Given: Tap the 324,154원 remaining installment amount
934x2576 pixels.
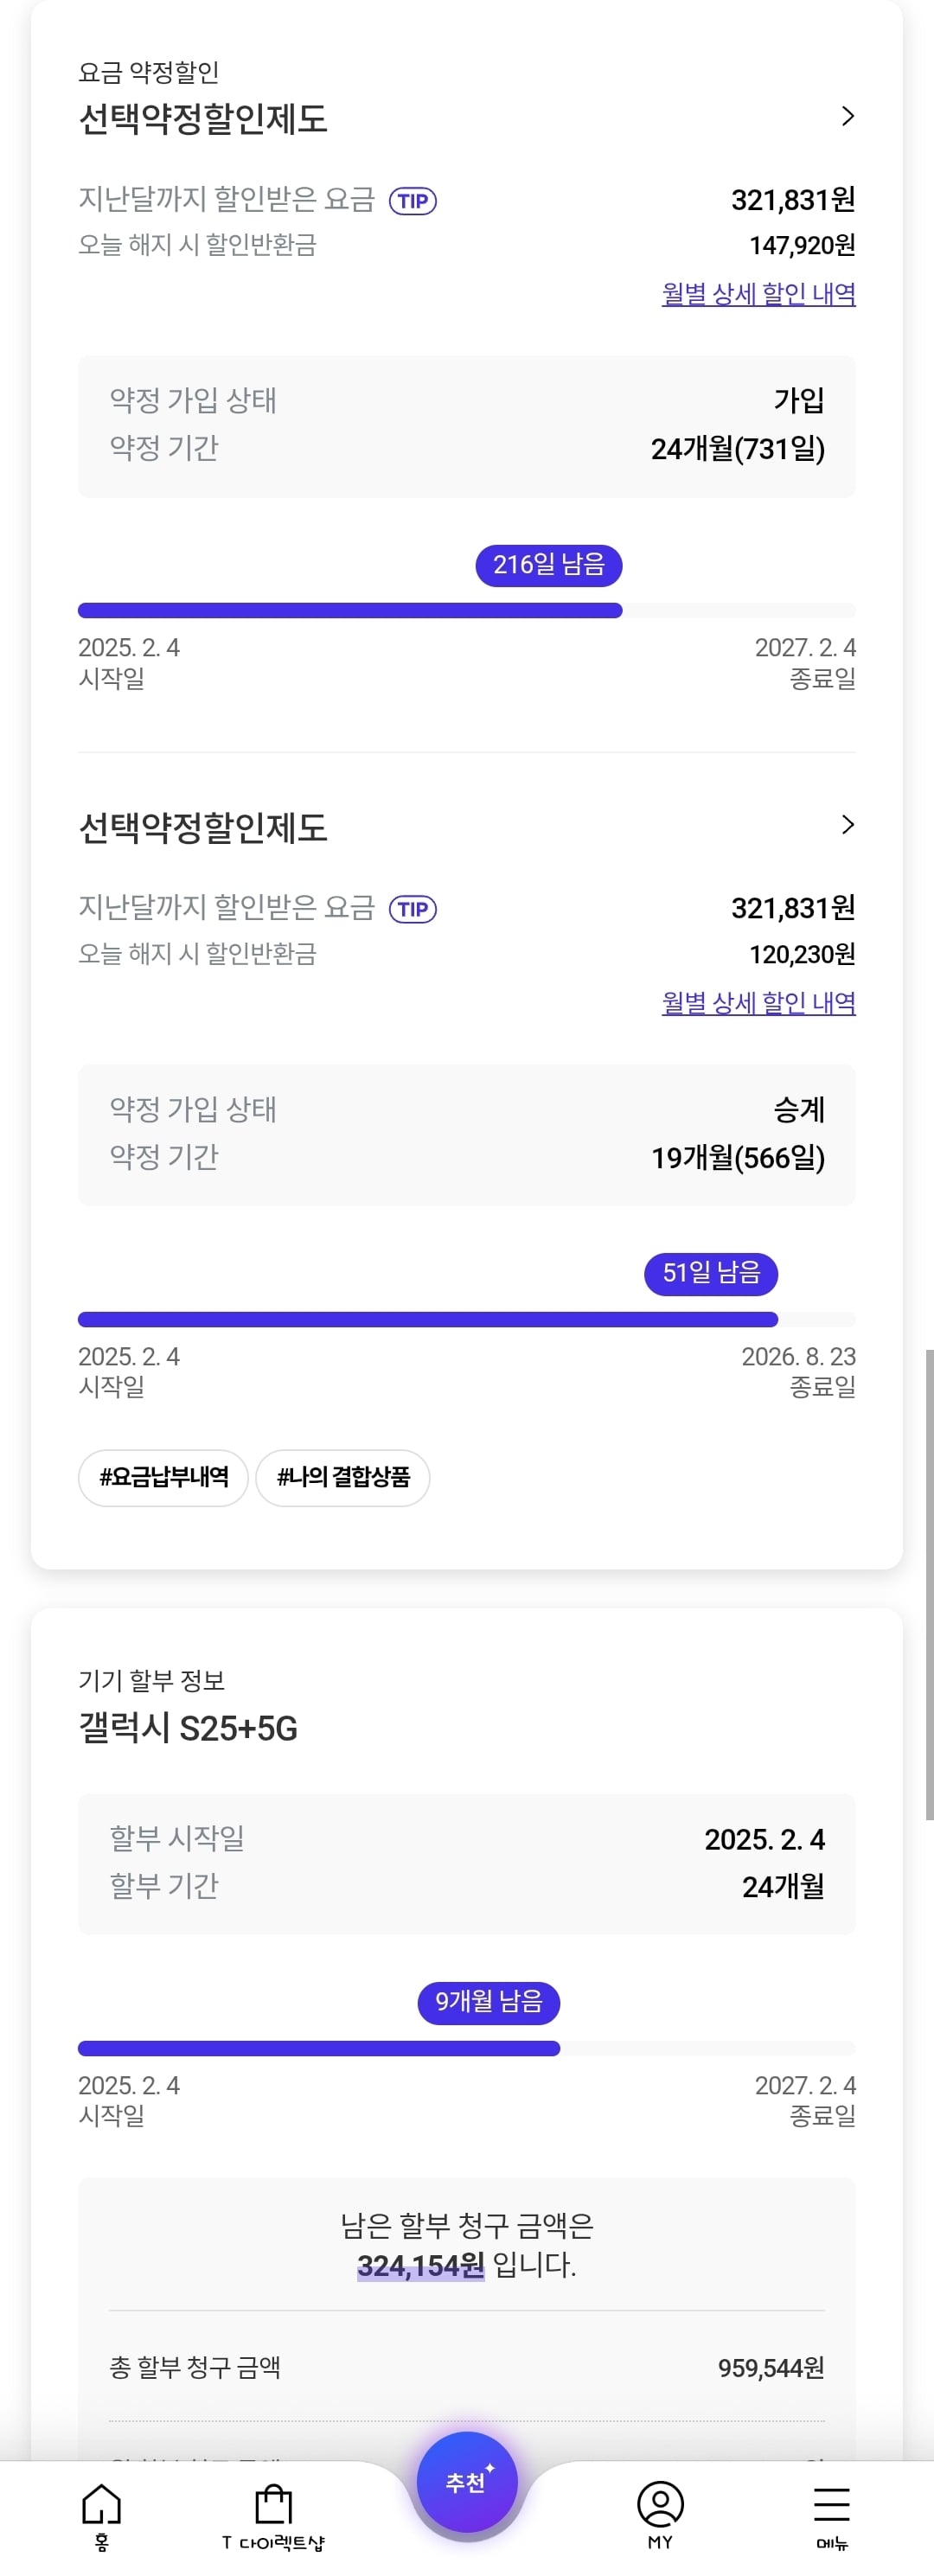Looking at the screenshot, I should tap(420, 2265).
